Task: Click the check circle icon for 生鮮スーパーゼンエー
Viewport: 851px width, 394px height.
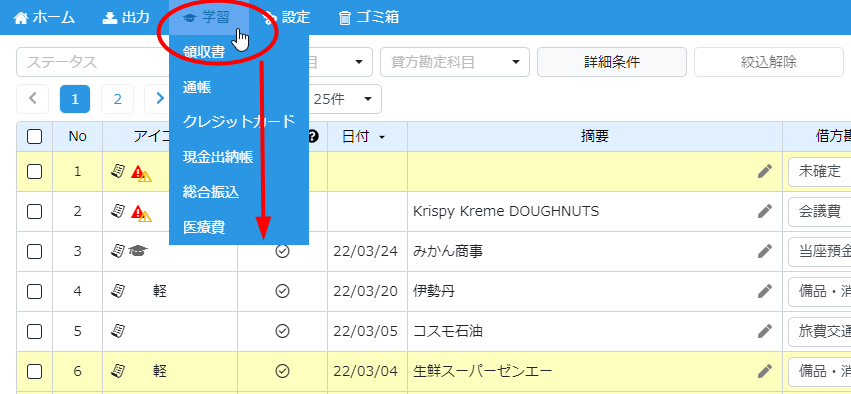Action: click(x=282, y=371)
